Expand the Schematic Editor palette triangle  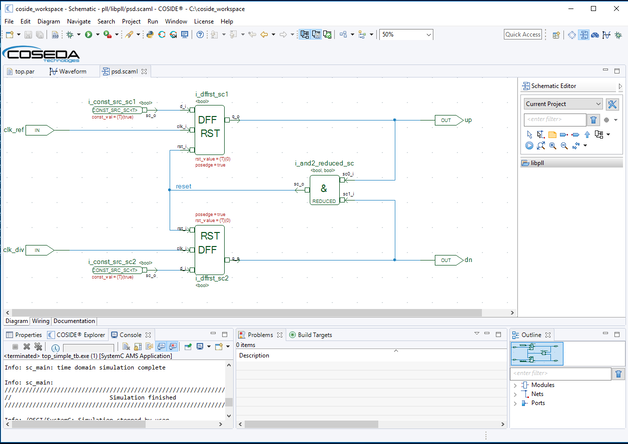620,86
